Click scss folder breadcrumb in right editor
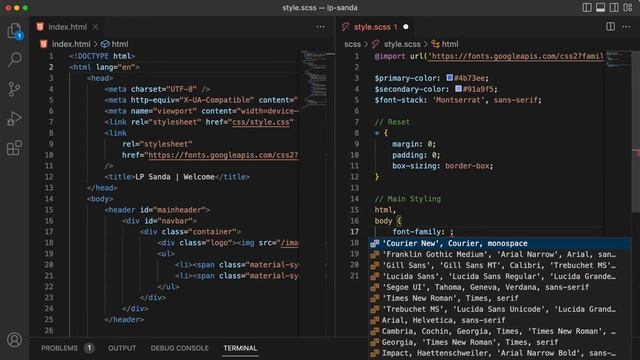This screenshot has height=360, width=640. (353, 44)
